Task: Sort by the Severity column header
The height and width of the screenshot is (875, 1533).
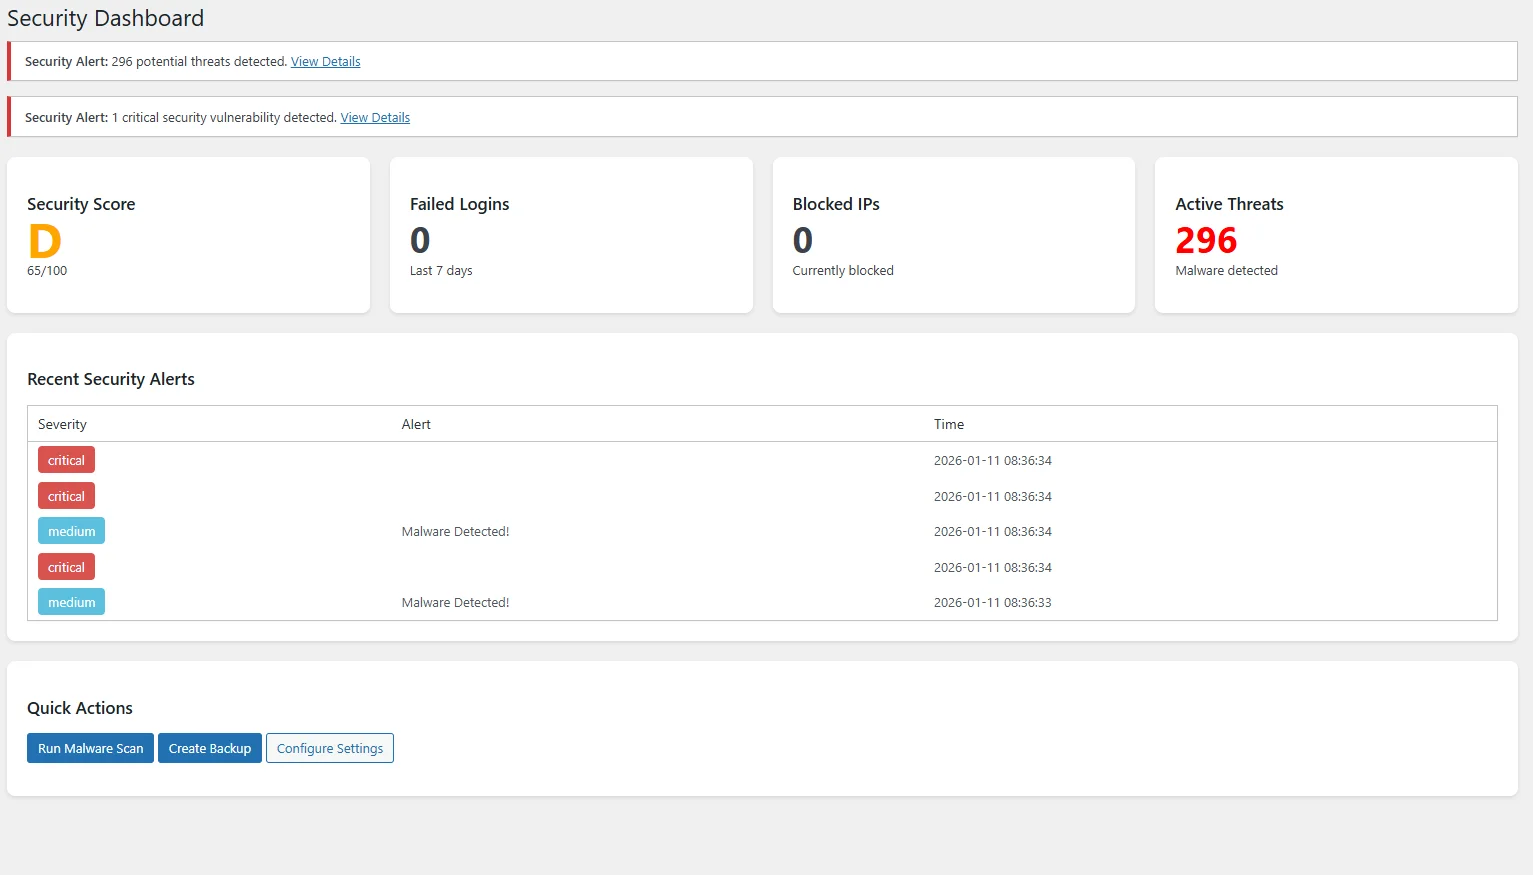Action: point(61,423)
